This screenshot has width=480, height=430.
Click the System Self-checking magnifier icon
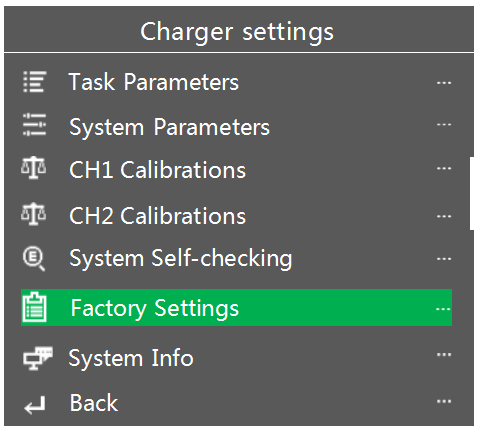pyautogui.click(x=34, y=259)
